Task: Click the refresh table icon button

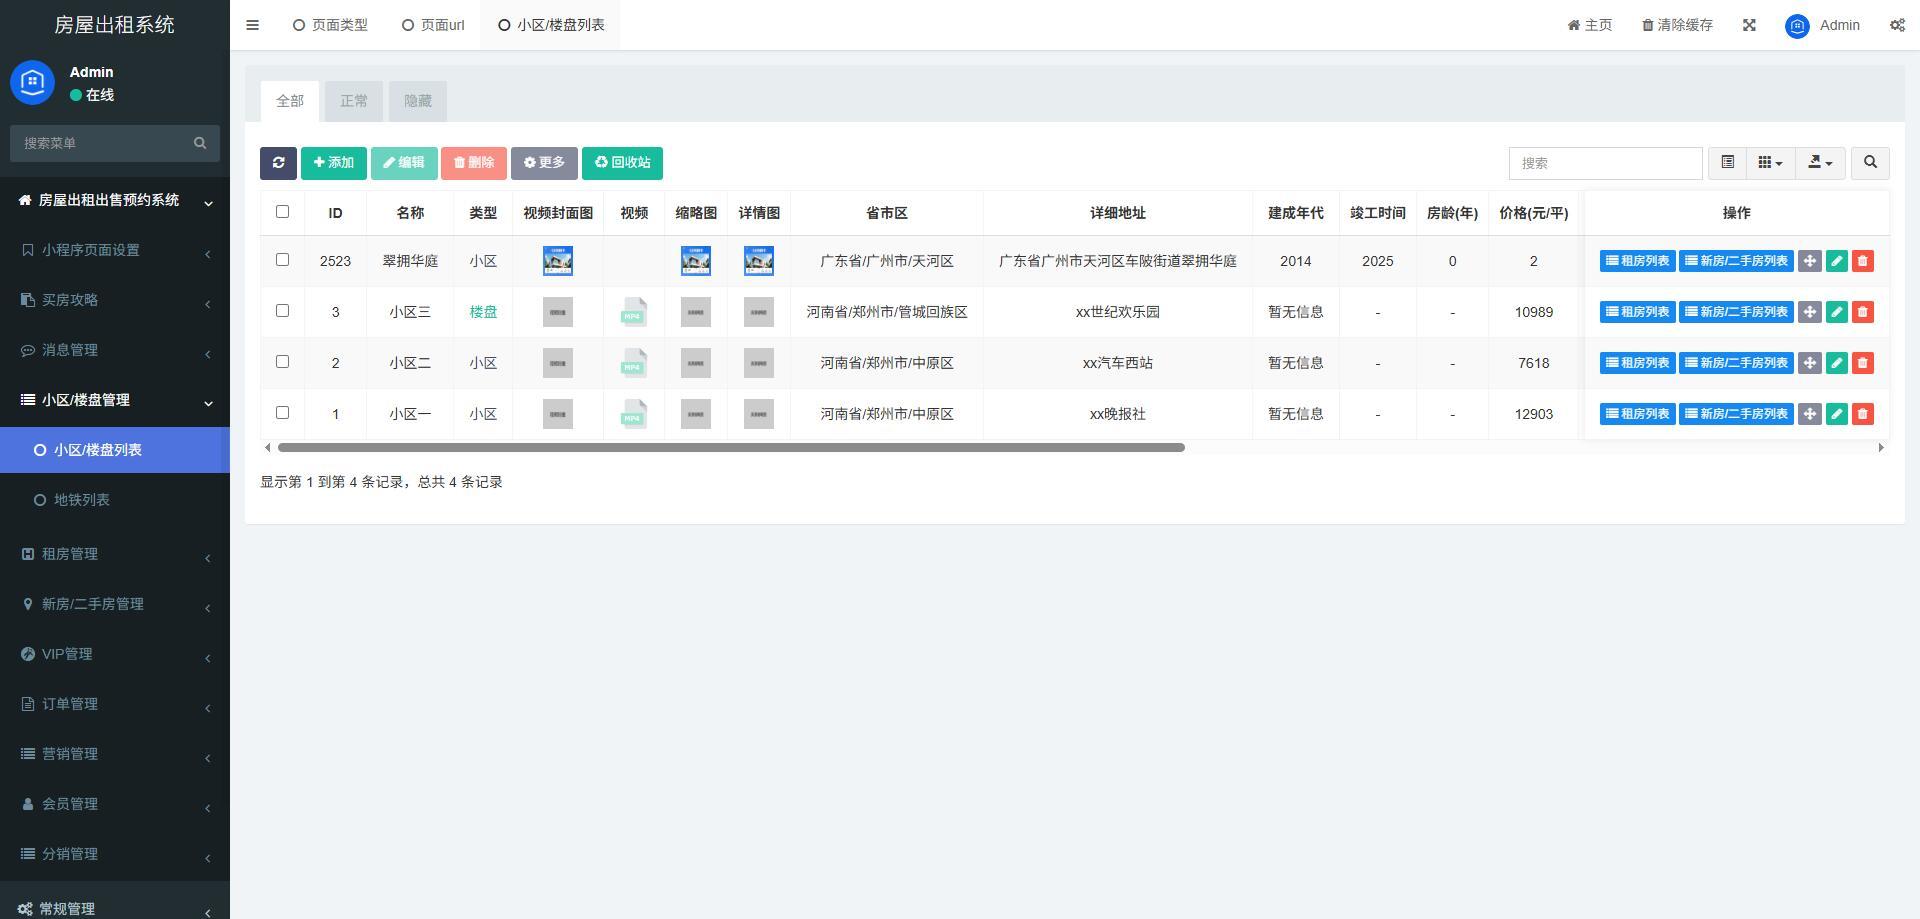Action: tap(278, 163)
